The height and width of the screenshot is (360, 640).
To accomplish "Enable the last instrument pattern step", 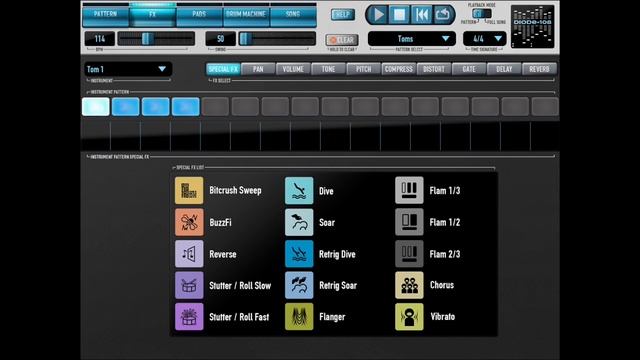I will tap(545, 107).
